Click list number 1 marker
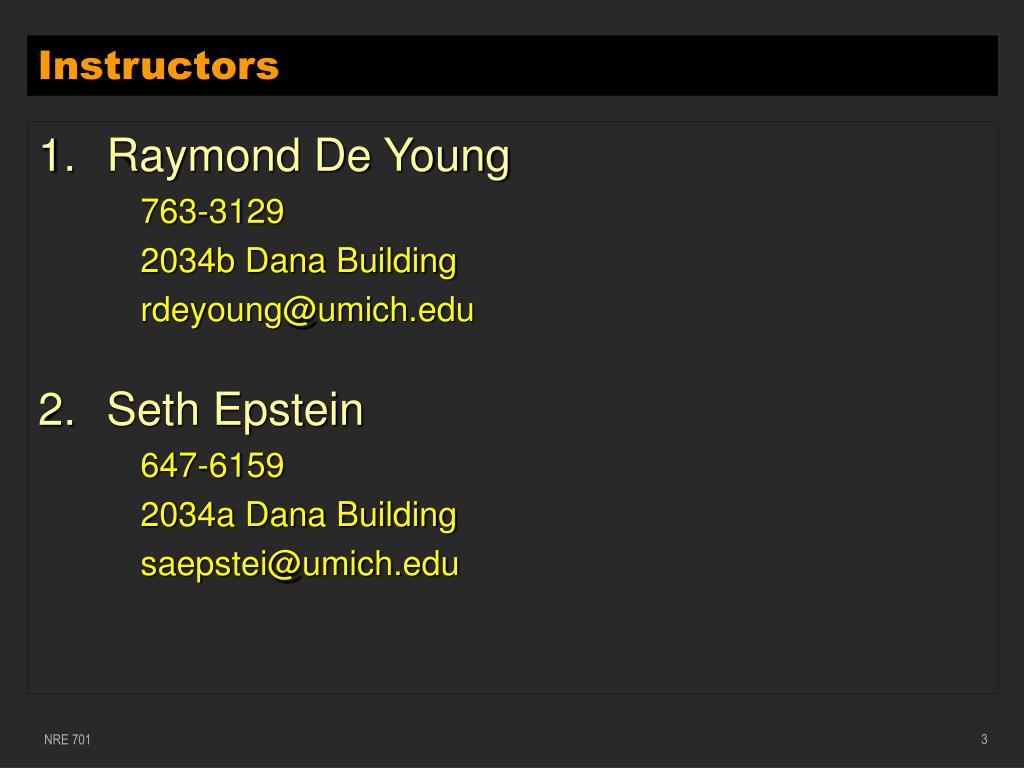Viewport: 1024px width, 768px height. tap(57, 157)
